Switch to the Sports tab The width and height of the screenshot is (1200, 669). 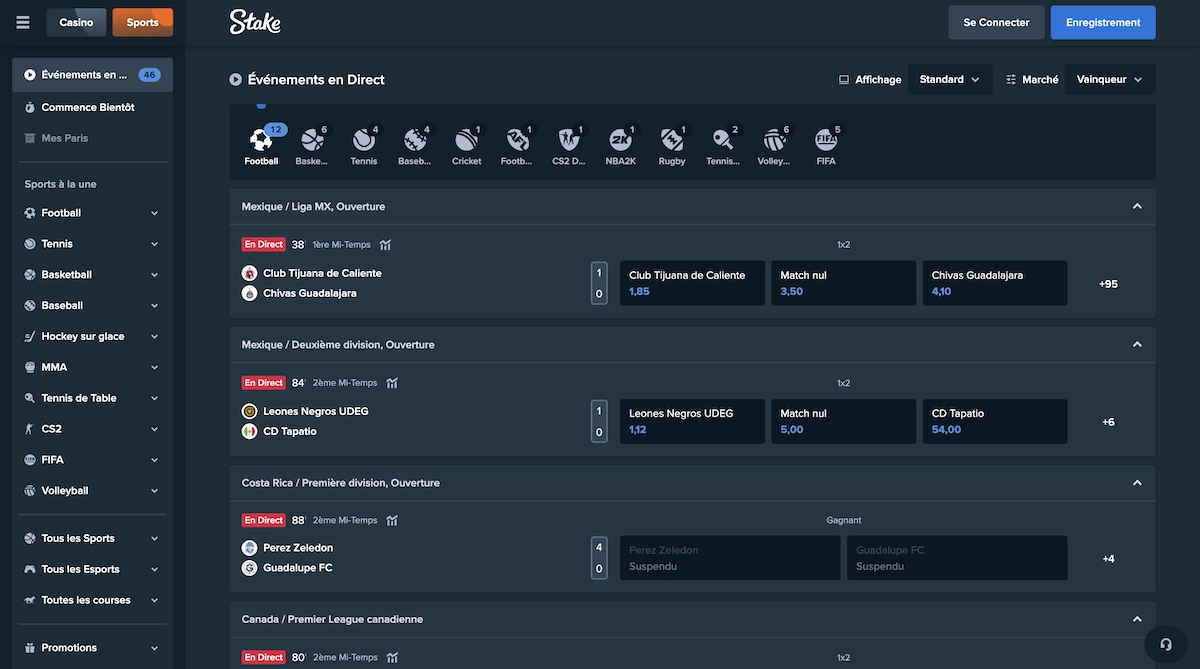point(142,22)
